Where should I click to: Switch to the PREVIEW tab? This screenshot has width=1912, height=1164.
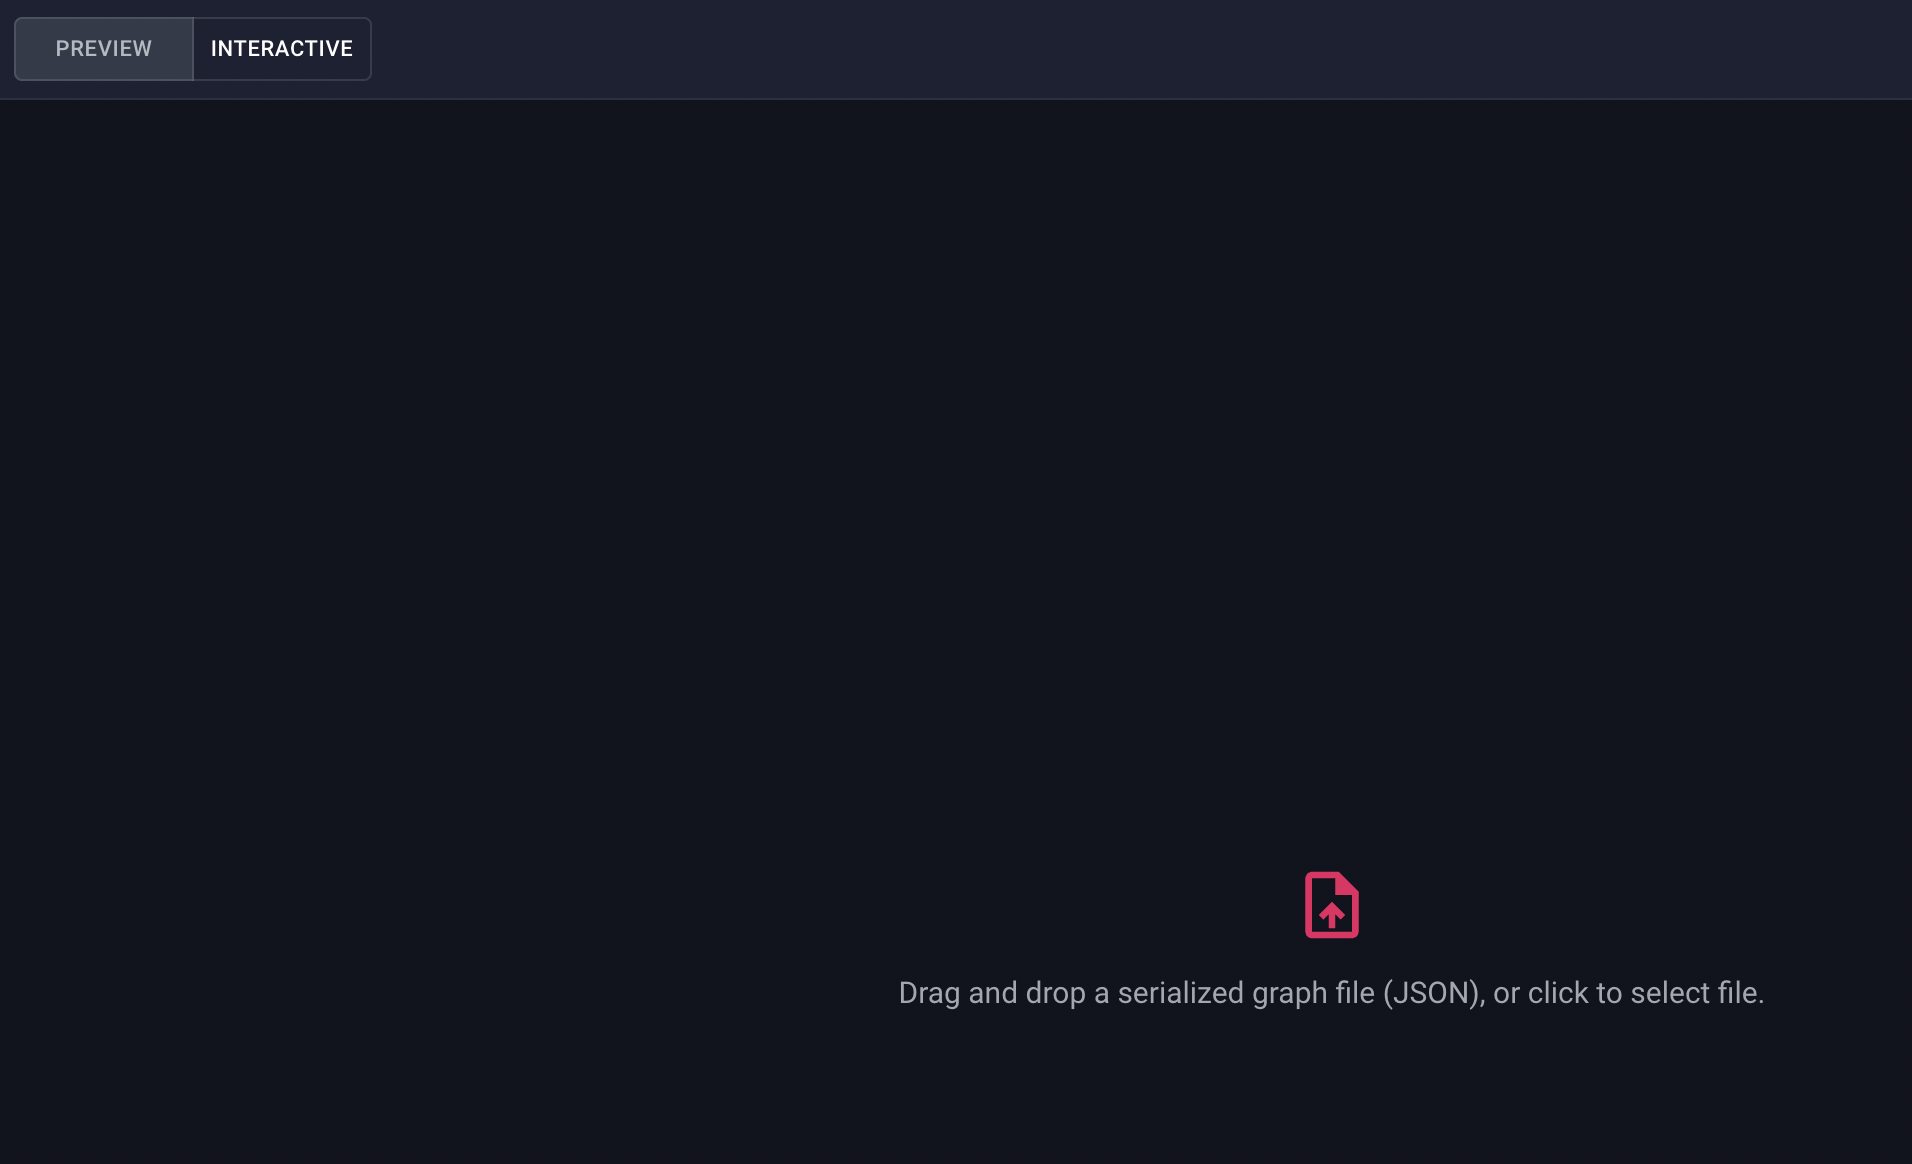coord(104,48)
